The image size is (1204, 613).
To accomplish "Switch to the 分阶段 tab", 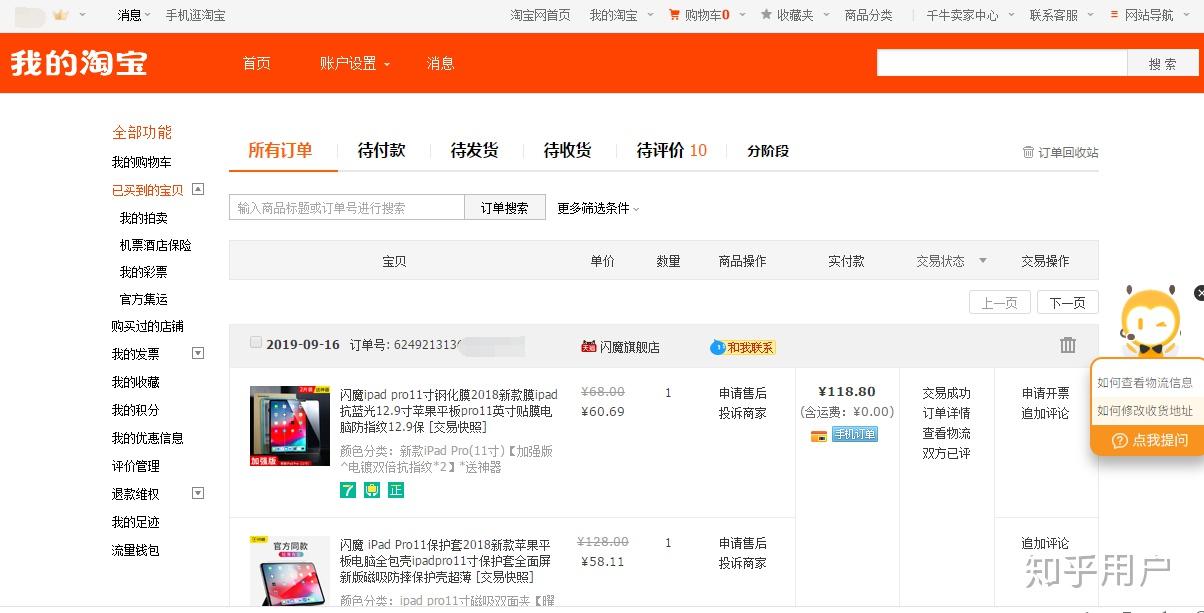I will [768, 151].
